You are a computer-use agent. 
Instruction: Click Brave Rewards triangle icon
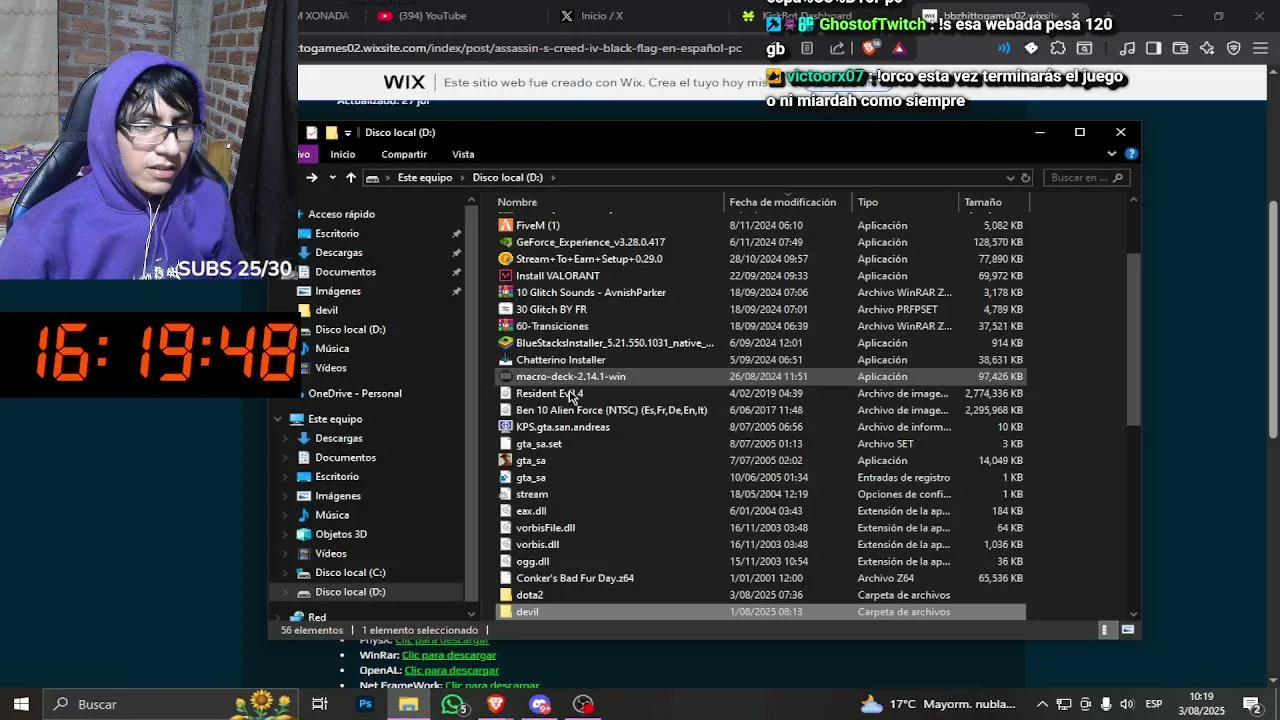898,48
